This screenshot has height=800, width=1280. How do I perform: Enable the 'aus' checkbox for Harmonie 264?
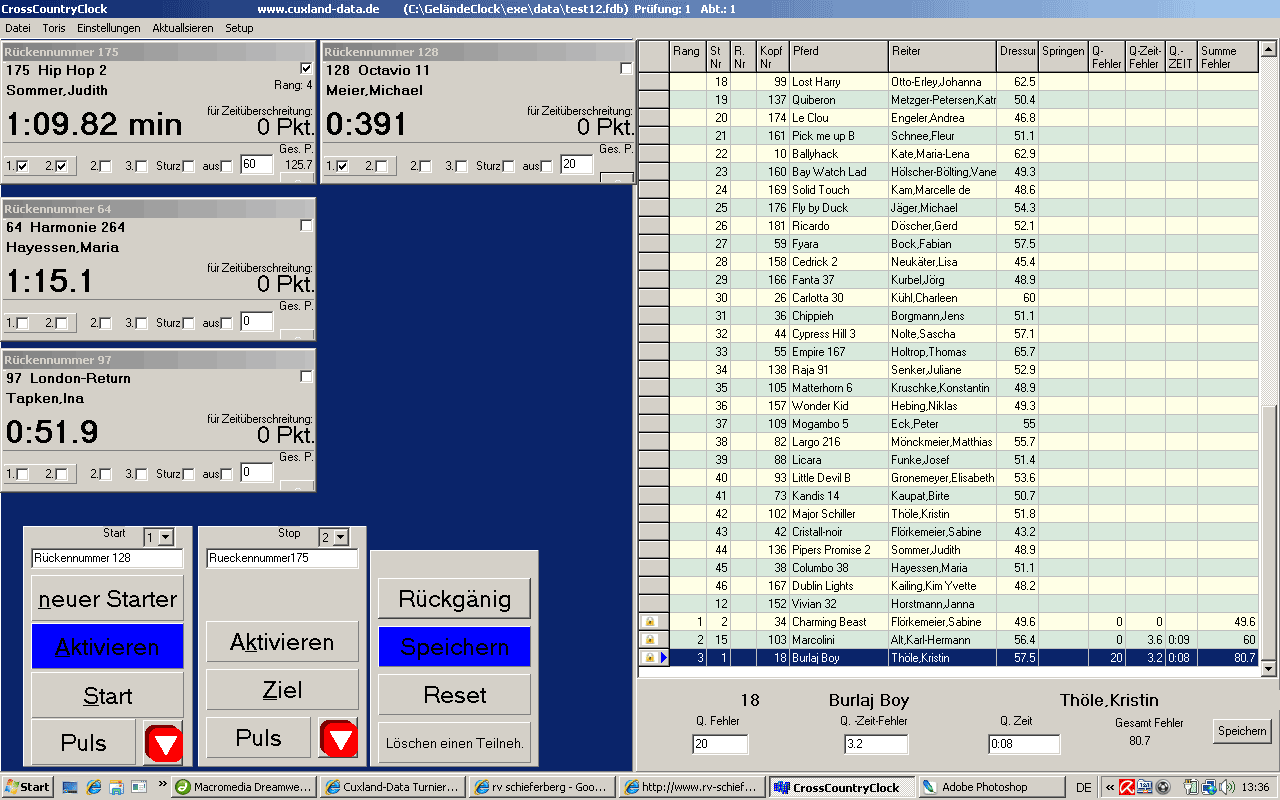[x=226, y=323]
